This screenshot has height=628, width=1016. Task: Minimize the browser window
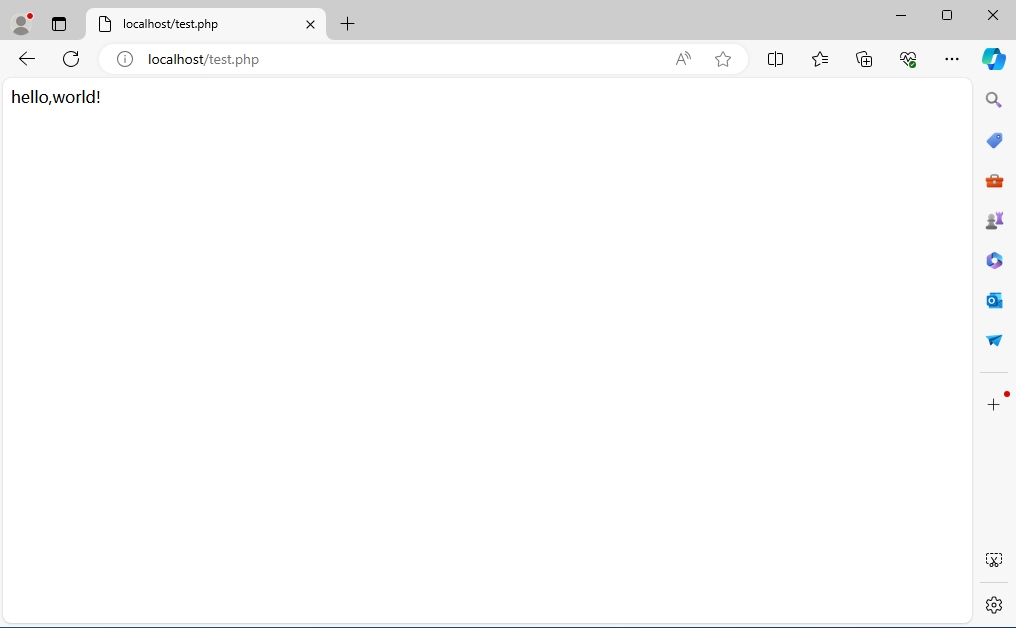(901, 15)
